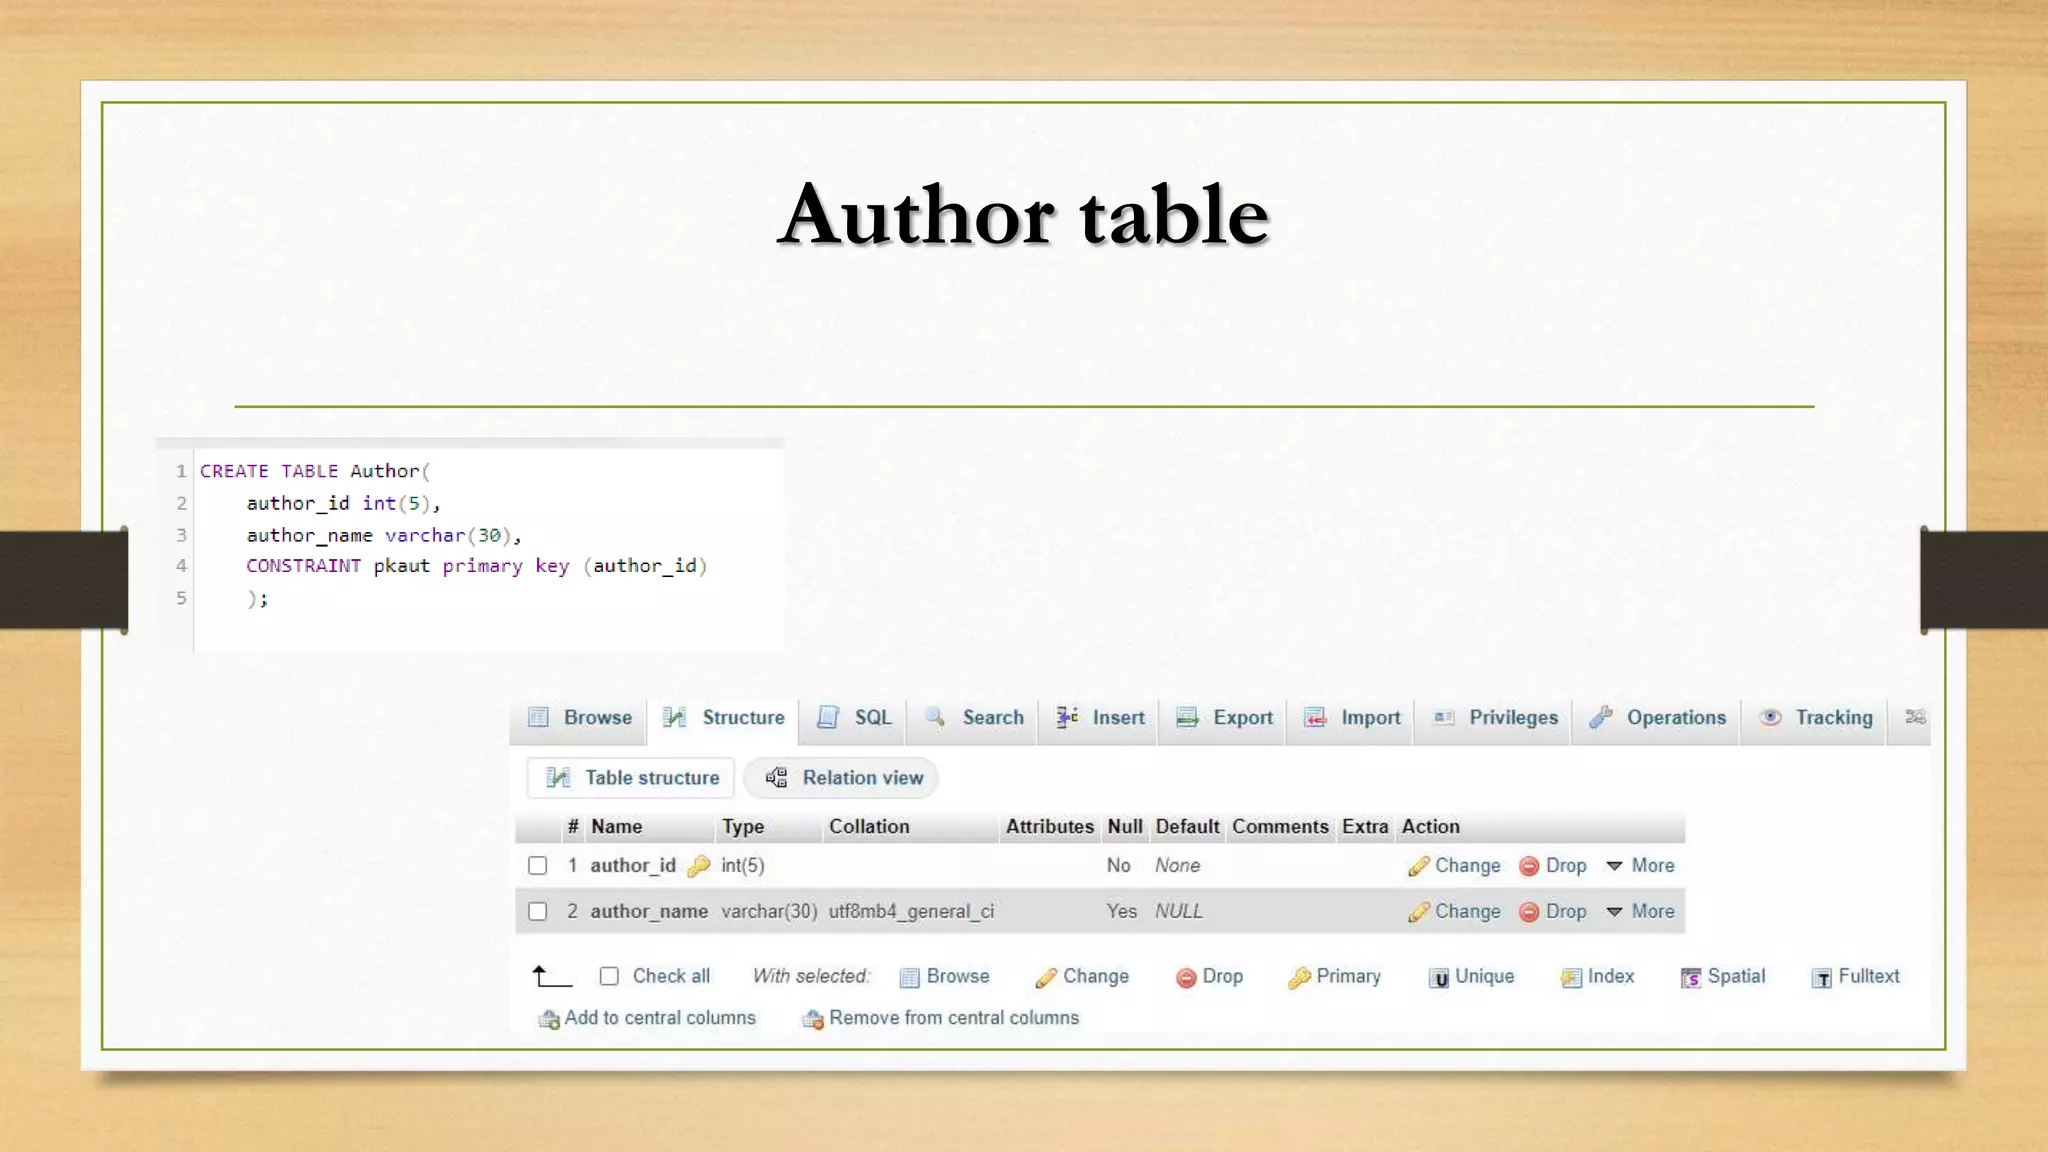This screenshot has height=1152, width=2048.
Task: Click the Author table slide title
Action: (1024, 214)
